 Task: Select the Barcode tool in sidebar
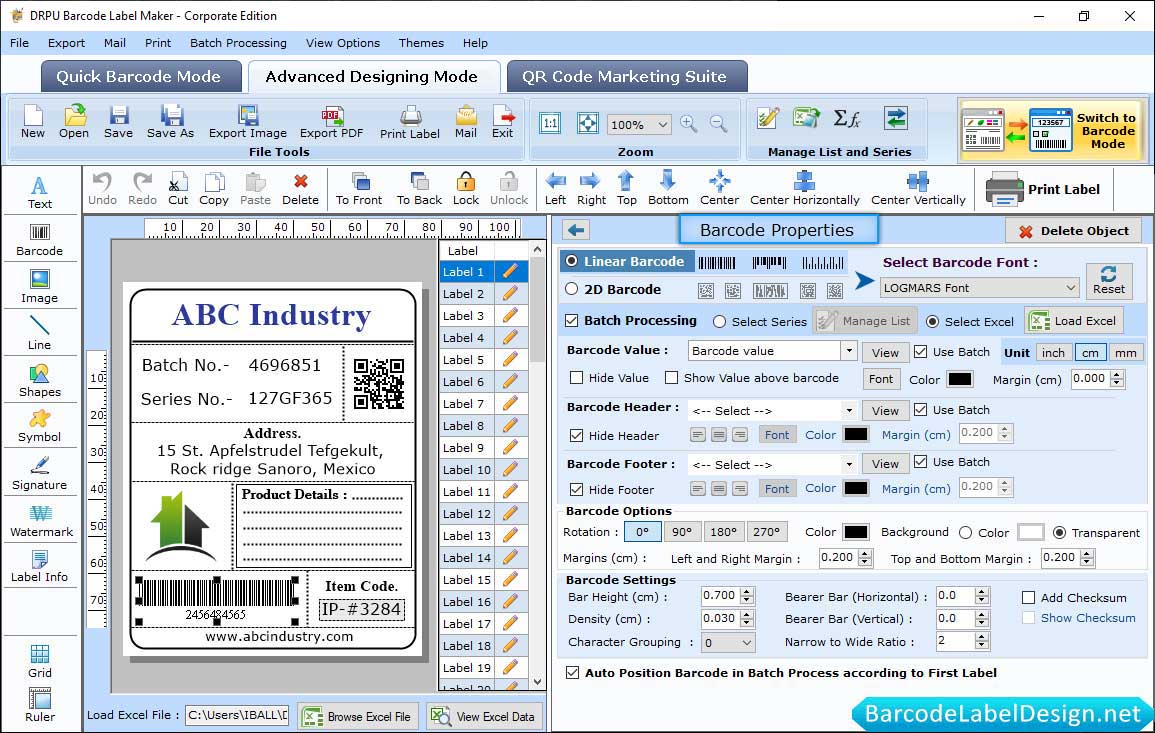click(40, 240)
